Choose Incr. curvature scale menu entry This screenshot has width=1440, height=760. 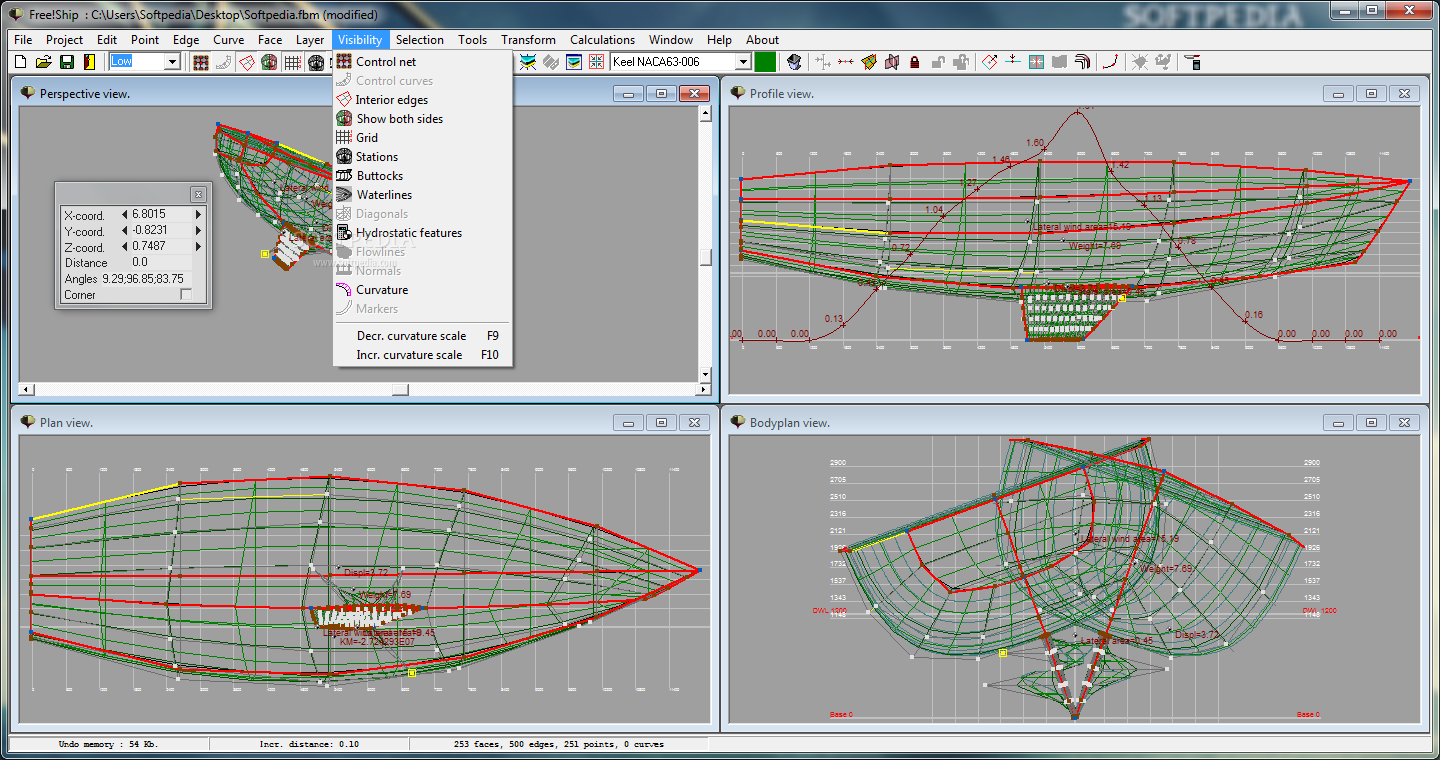coord(423,355)
